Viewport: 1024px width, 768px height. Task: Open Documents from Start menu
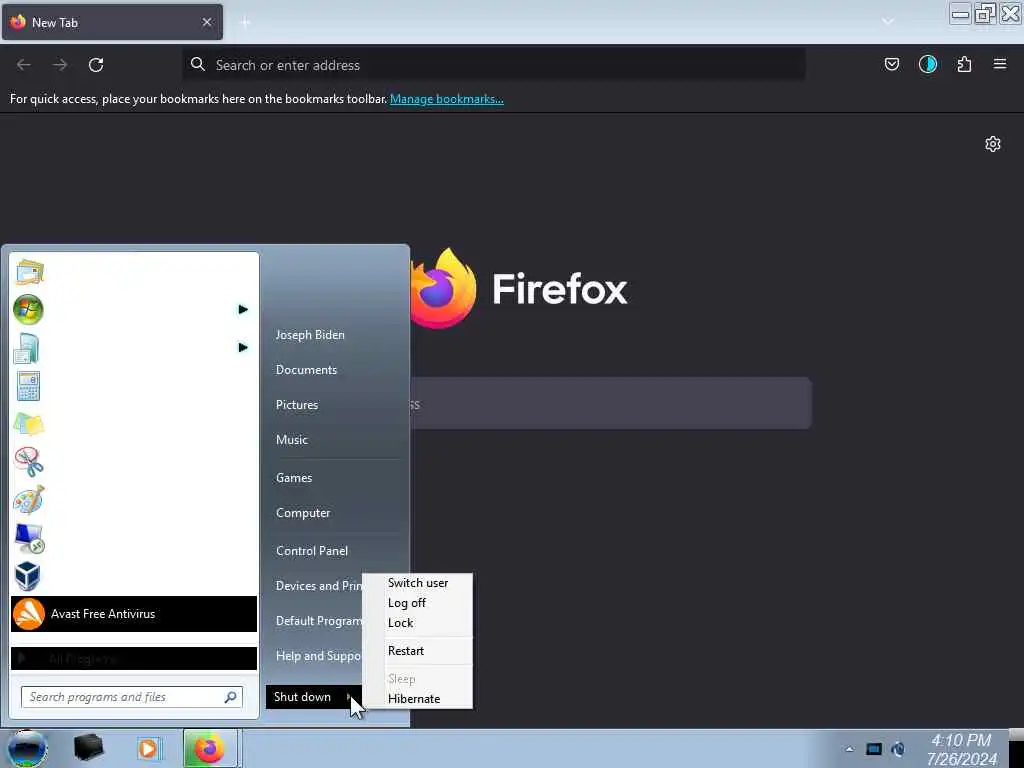(x=306, y=370)
